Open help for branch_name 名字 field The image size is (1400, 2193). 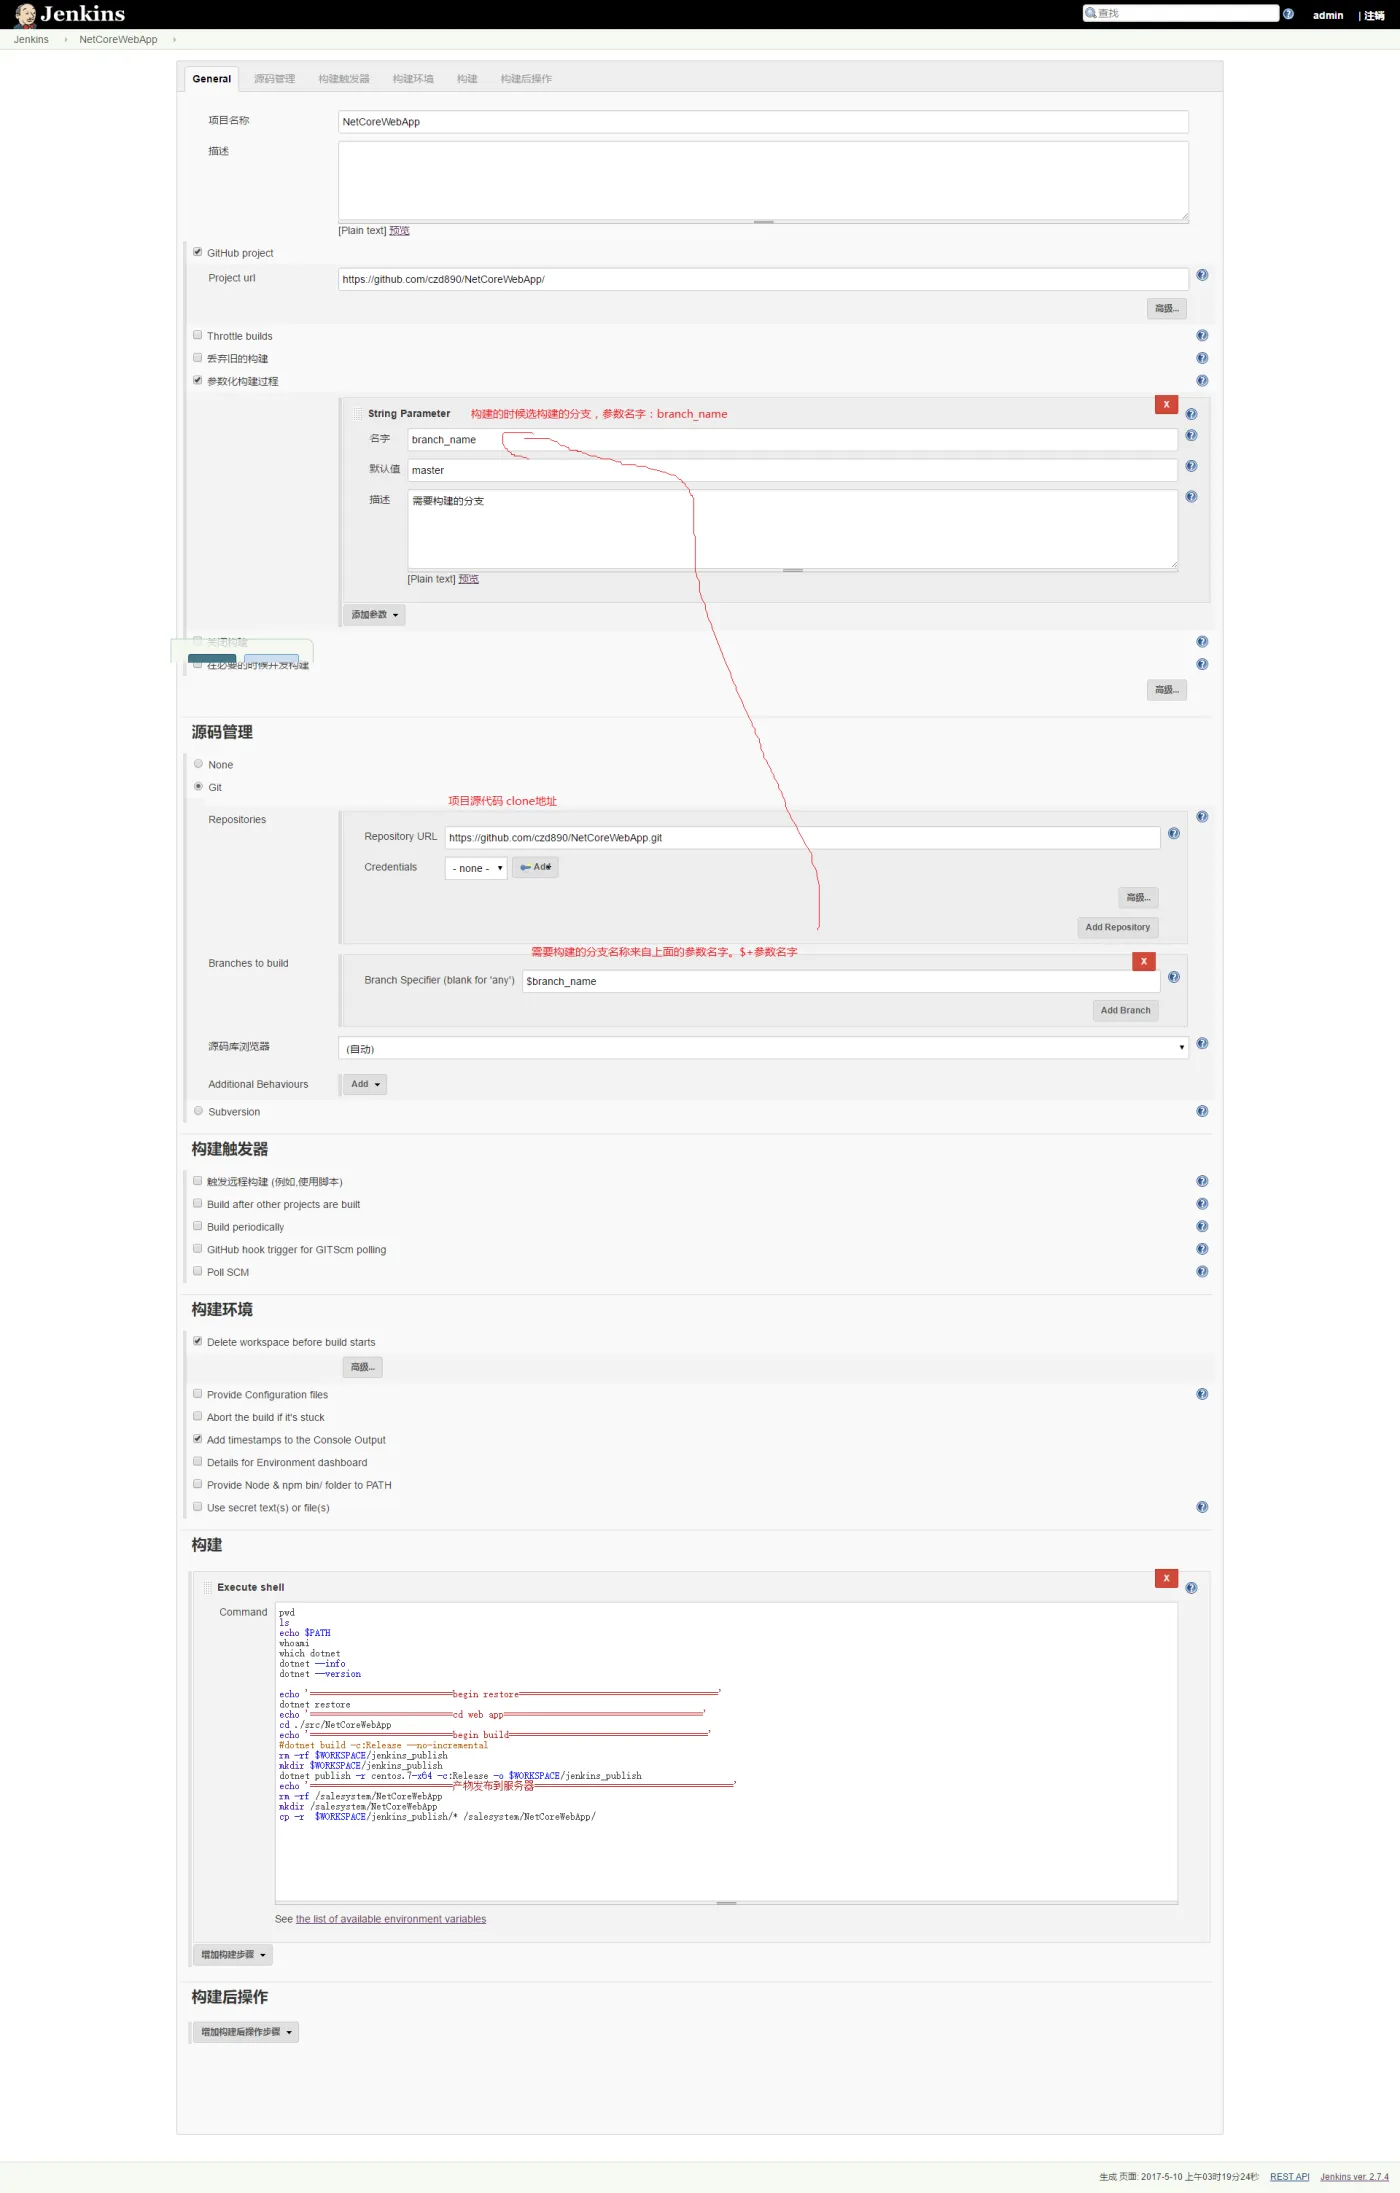tap(1191, 436)
